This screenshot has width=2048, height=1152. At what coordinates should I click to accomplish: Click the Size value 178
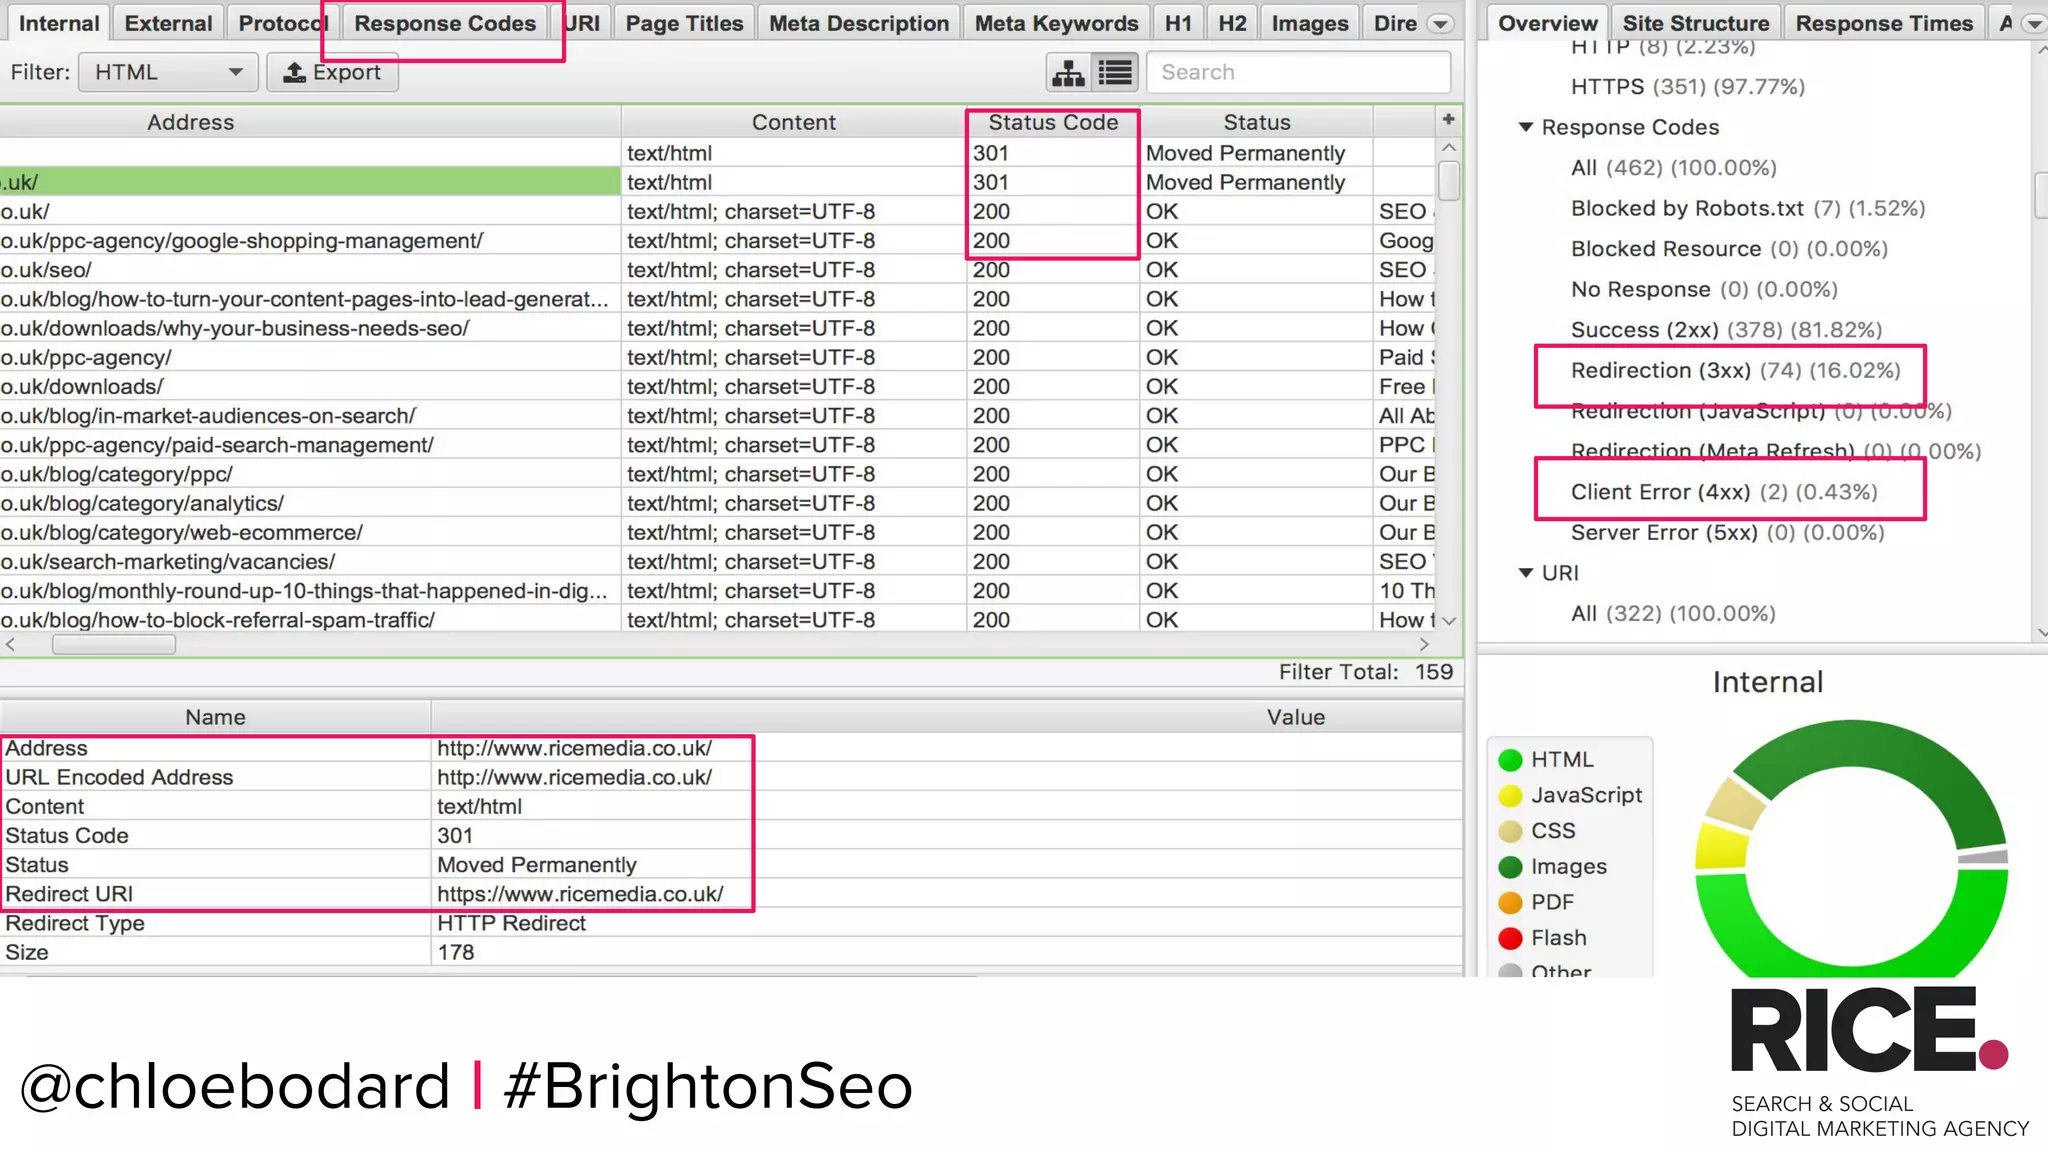point(456,952)
